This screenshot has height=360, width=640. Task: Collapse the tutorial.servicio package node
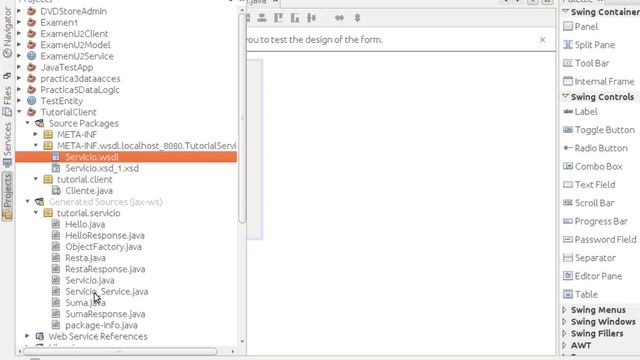[36, 213]
